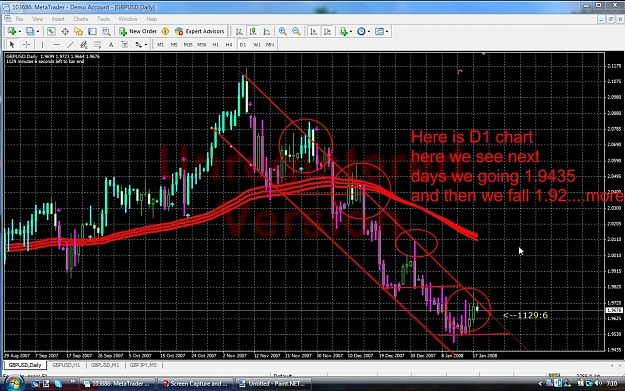625x391 pixels.
Task: Open the Profiles icon
Action: (30, 31)
